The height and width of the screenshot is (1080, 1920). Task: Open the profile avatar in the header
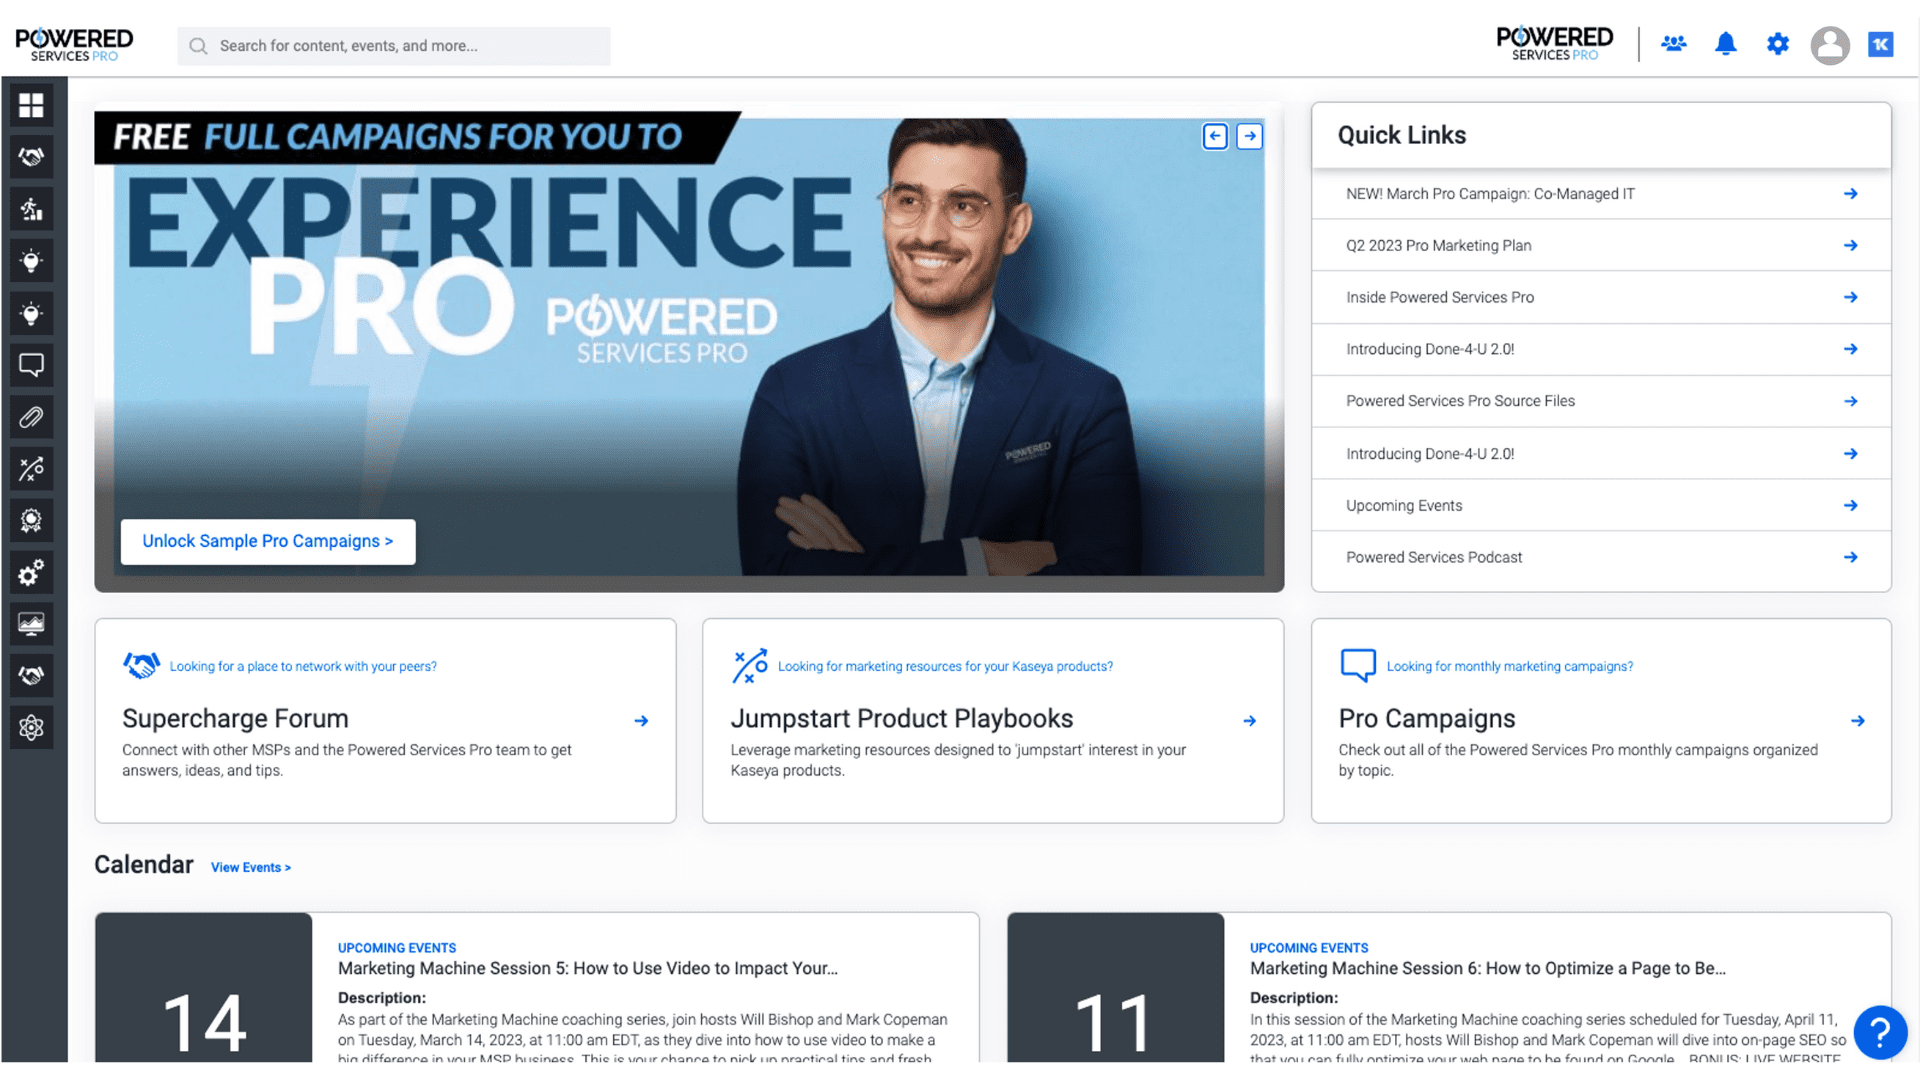click(1830, 46)
